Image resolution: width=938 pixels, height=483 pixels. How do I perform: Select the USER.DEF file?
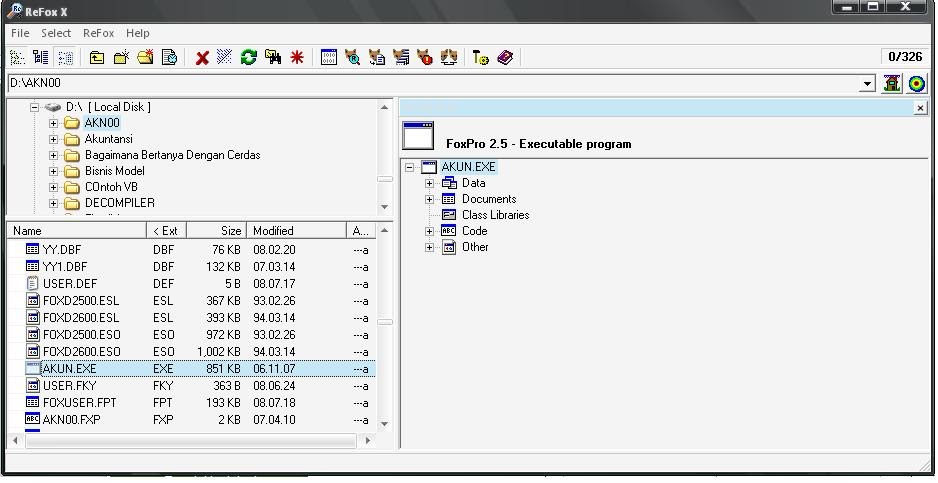[69, 284]
